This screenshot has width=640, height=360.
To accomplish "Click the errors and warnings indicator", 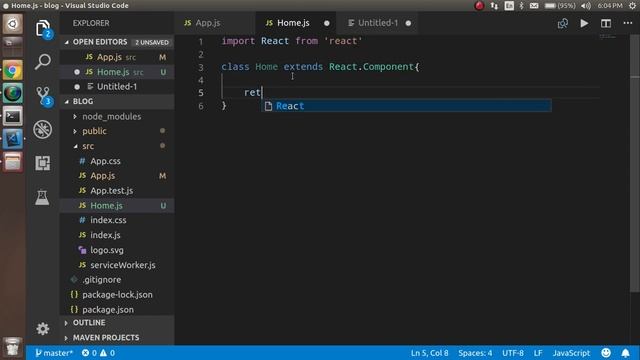I will click(98, 353).
